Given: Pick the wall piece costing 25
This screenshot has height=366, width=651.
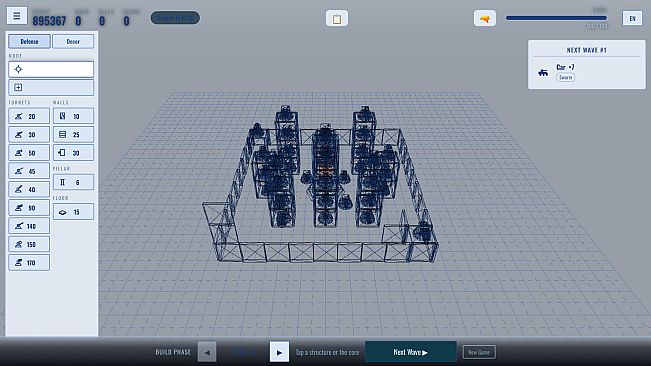Looking at the screenshot, I should 73,134.
